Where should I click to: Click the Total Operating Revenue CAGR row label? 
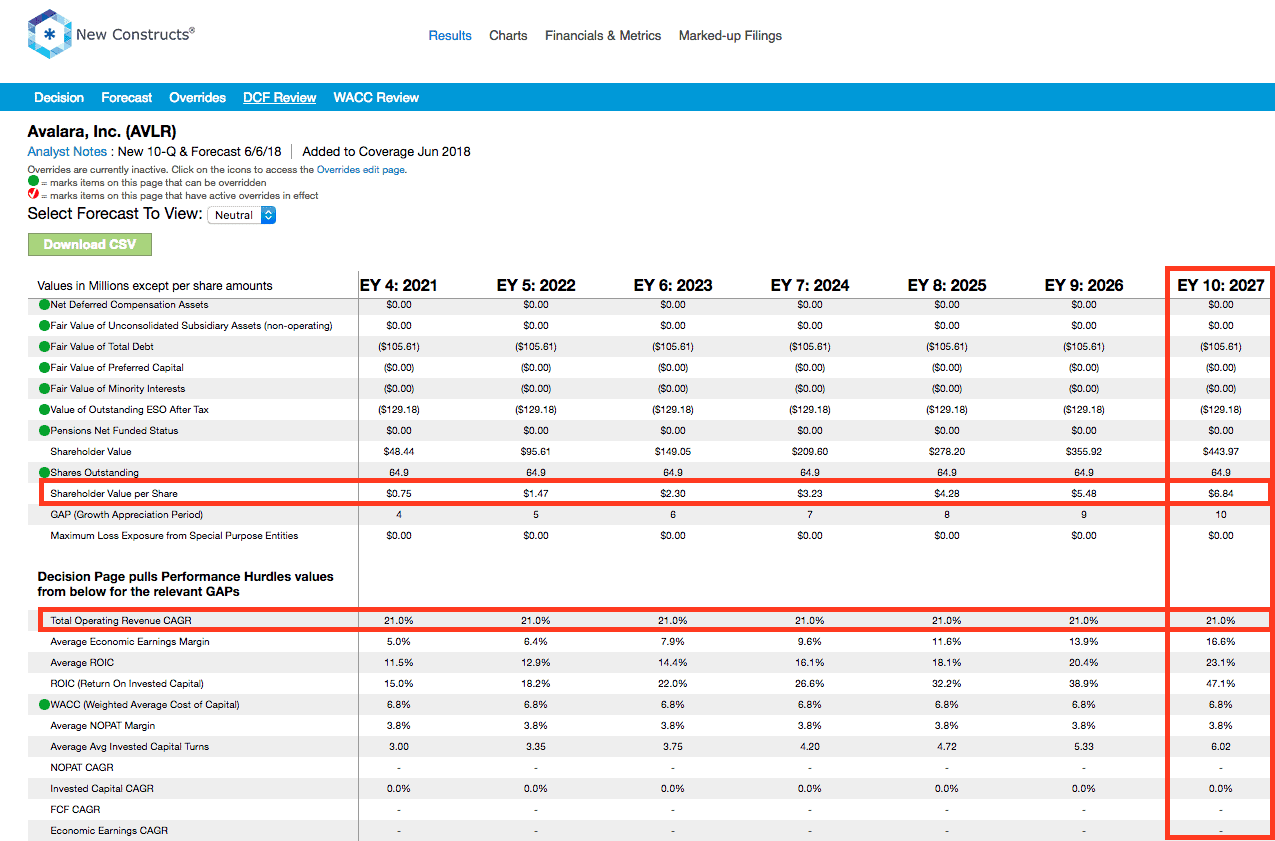tap(119, 620)
